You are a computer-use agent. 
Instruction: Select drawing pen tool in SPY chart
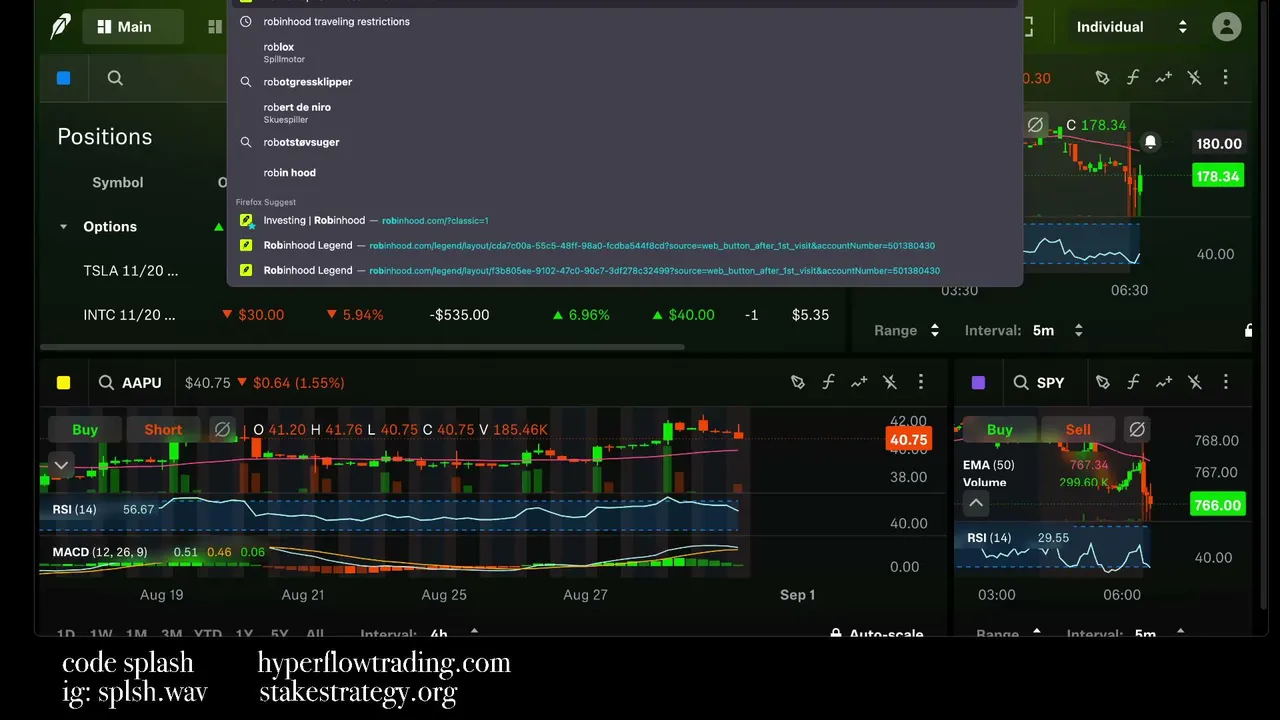[1102, 382]
